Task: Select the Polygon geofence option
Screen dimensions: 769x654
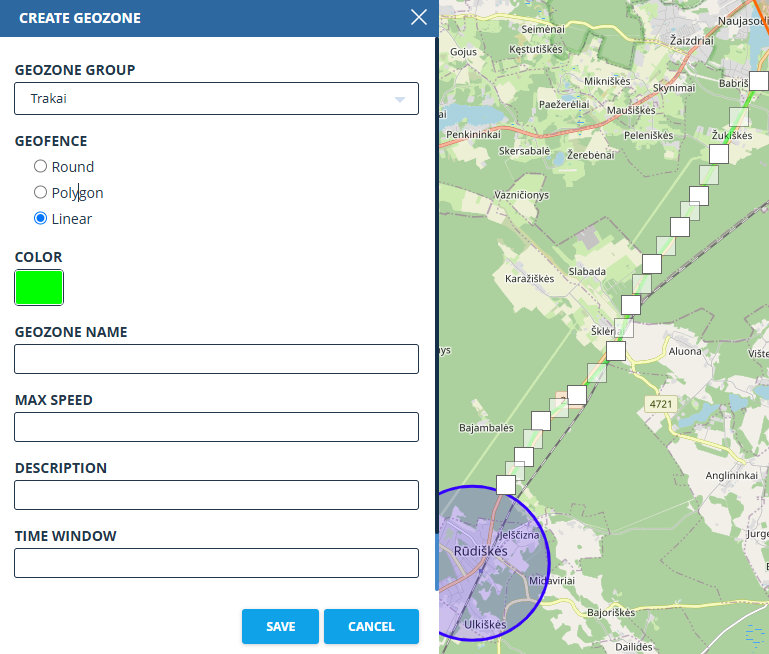Action: pos(41,193)
